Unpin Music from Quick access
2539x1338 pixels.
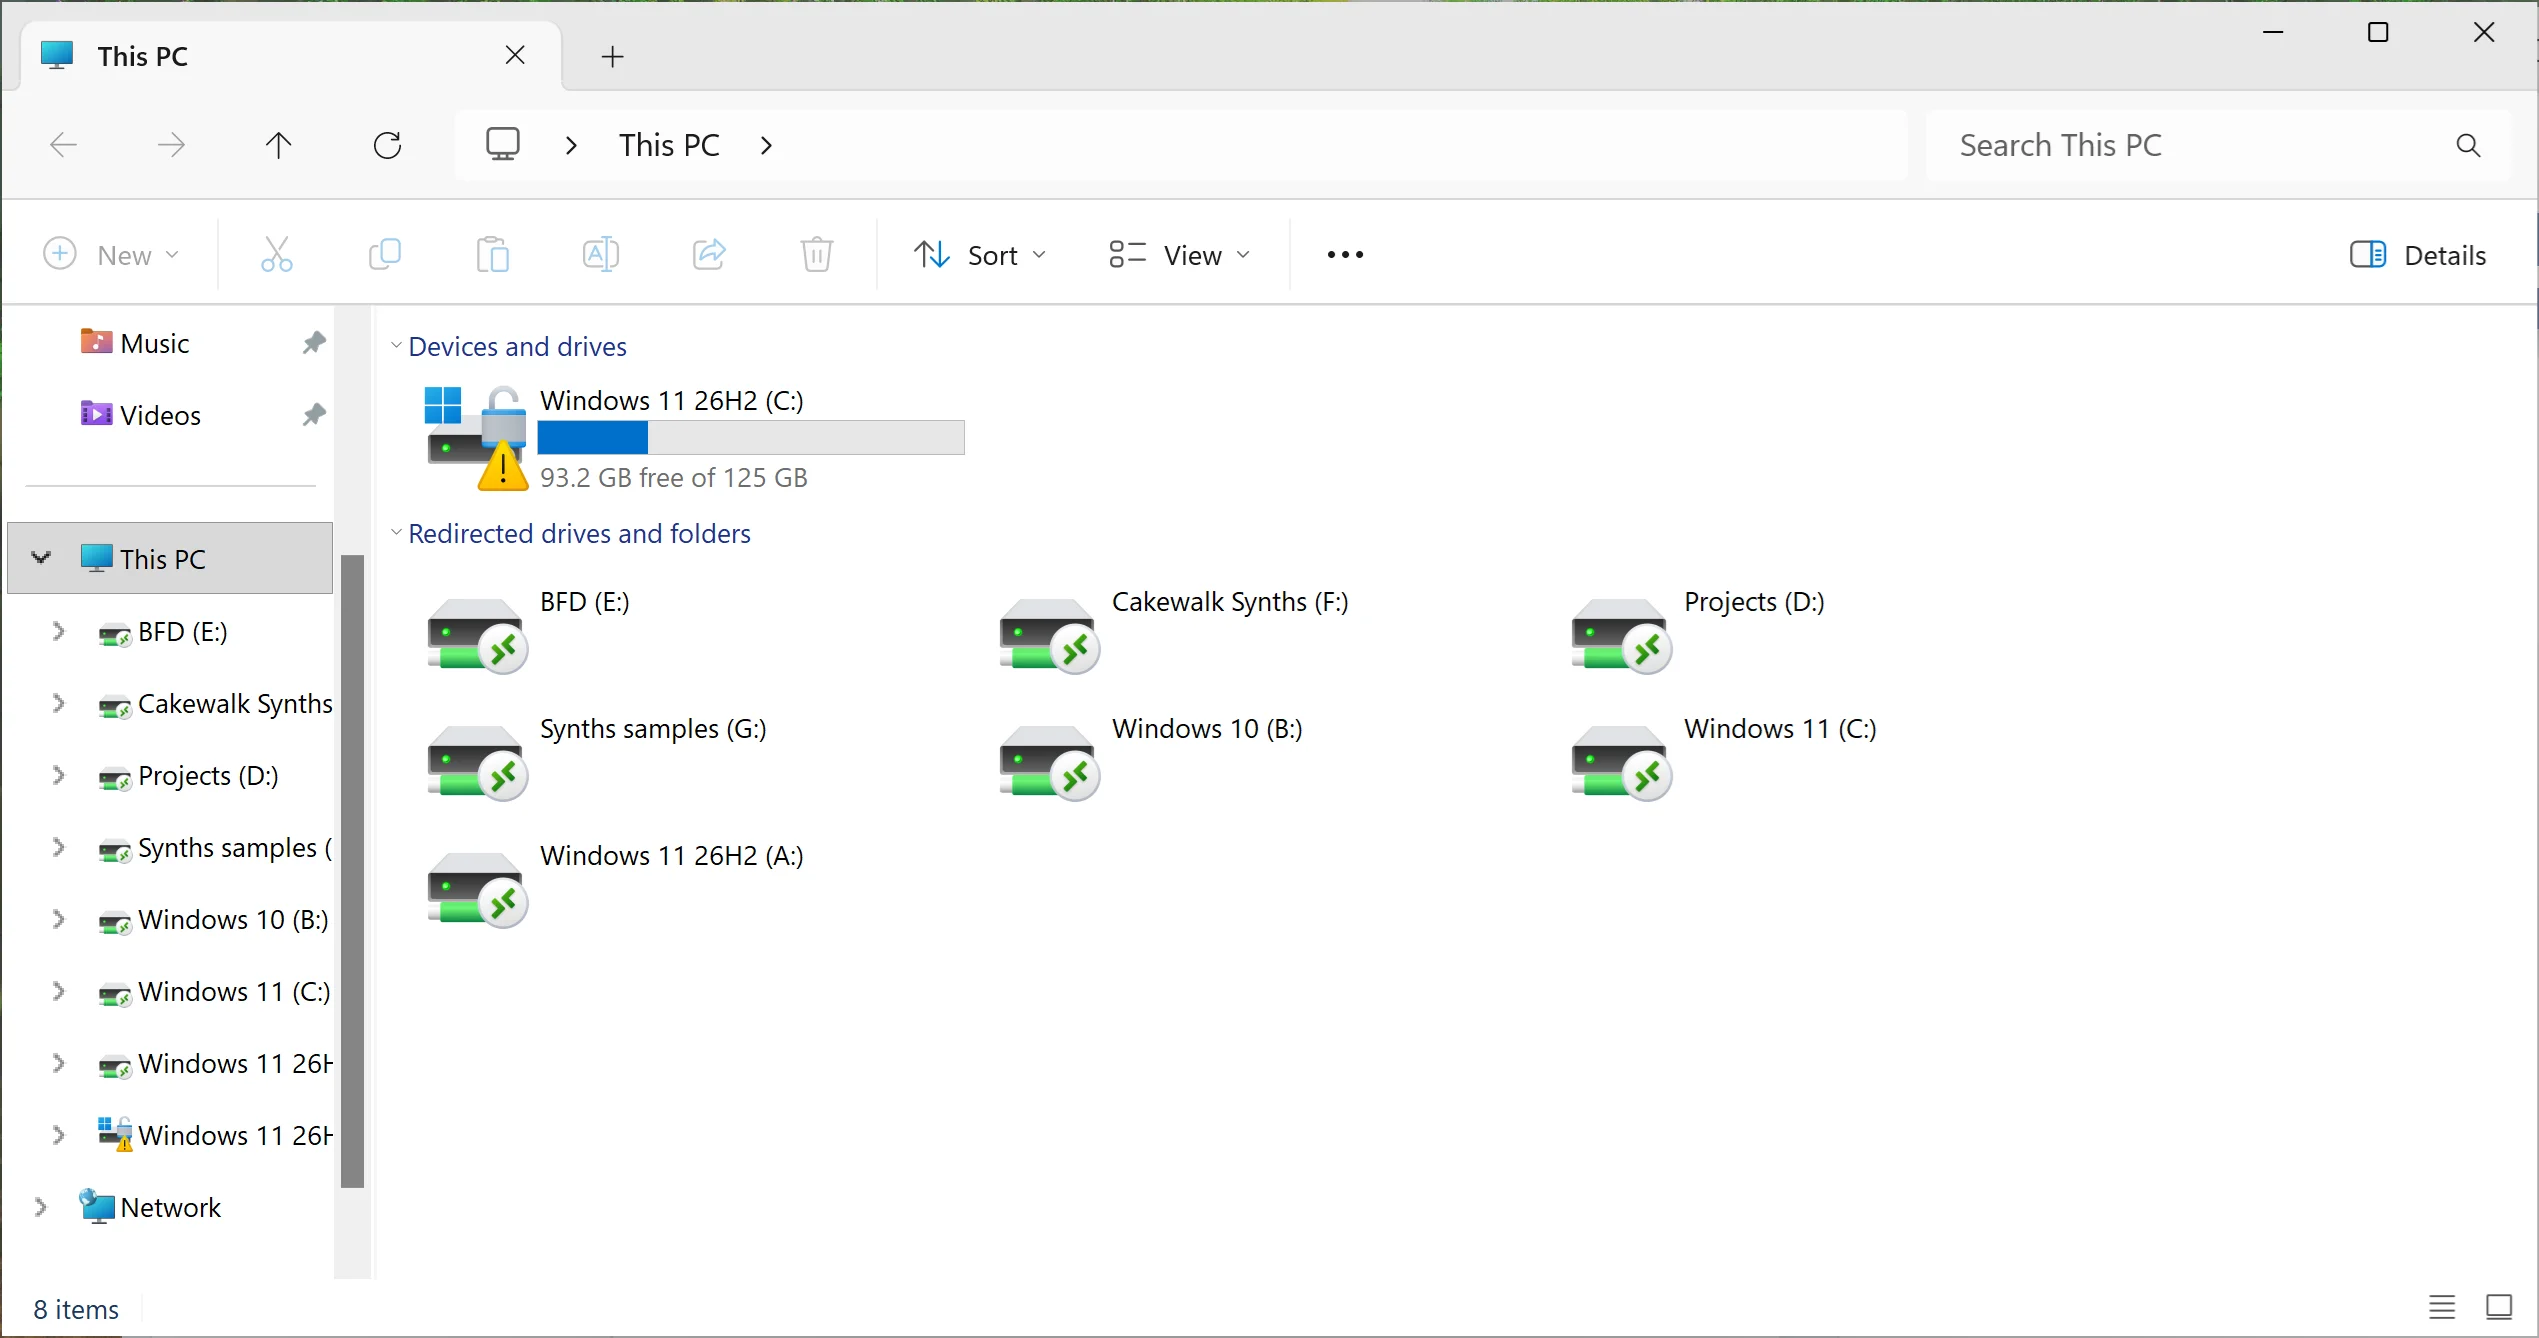tap(314, 343)
